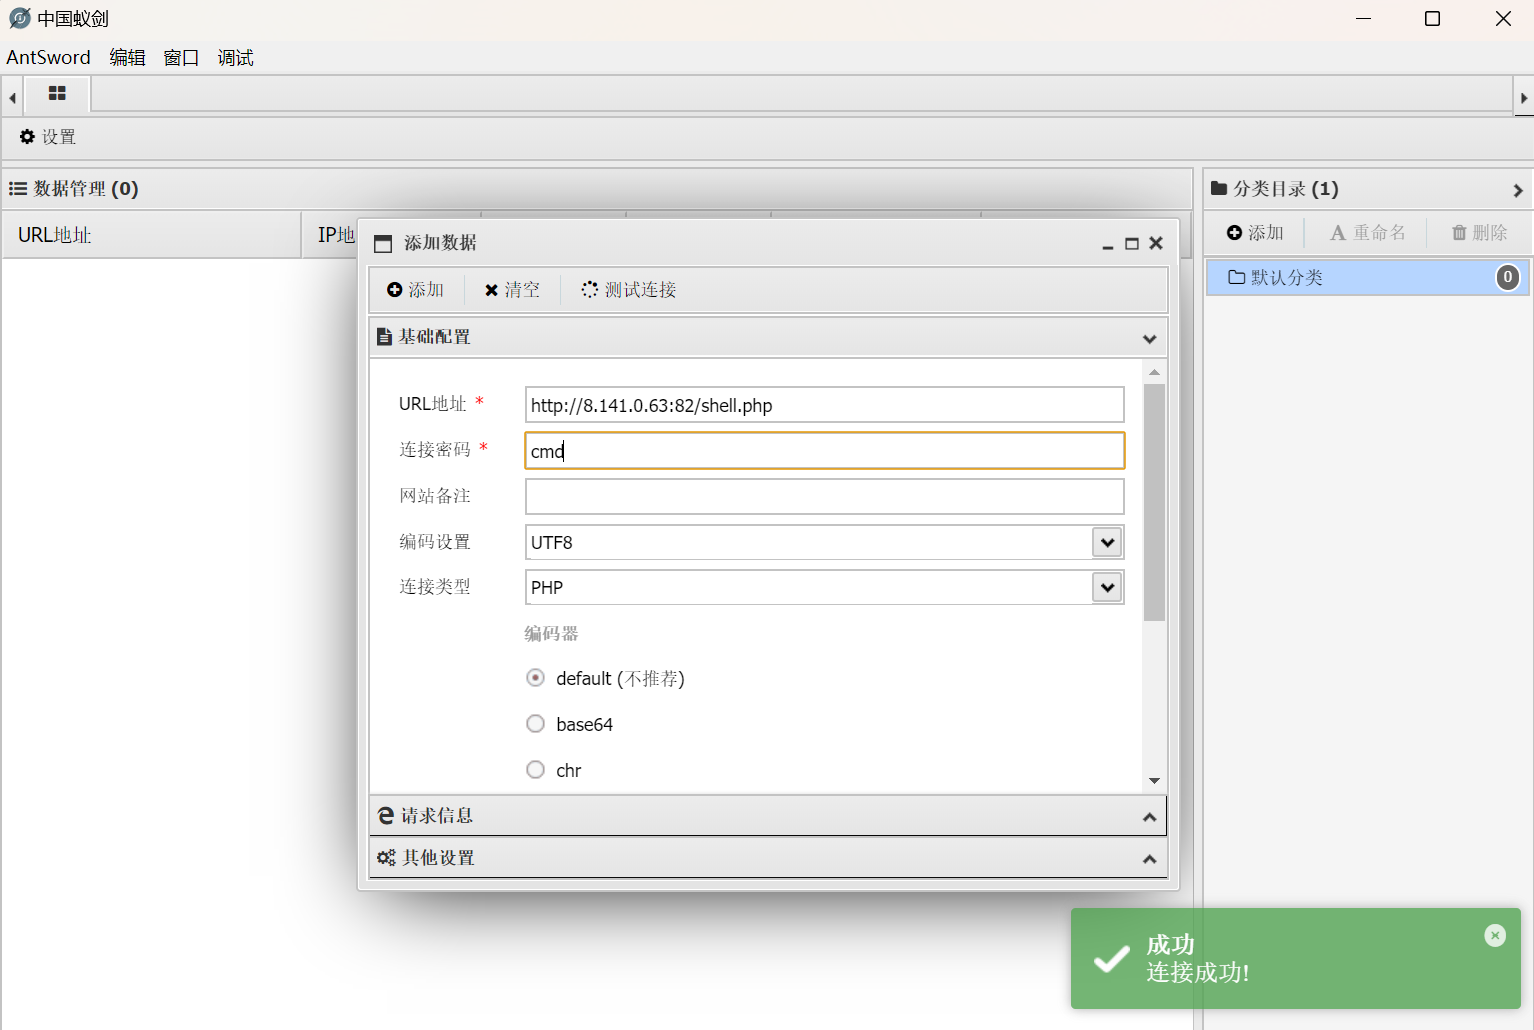1534x1030 pixels.
Task: Click the 请求信息 section icon
Action: [x=385, y=816]
